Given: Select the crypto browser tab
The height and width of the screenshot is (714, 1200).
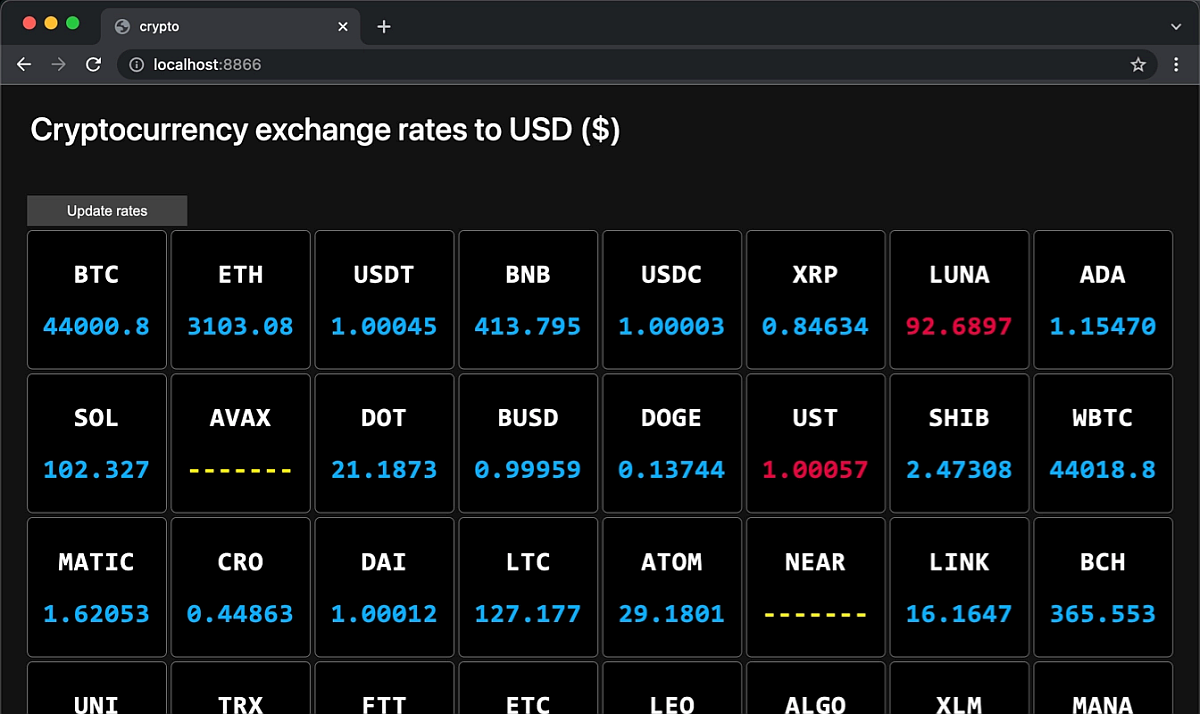Looking at the screenshot, I should coord(230,27).
